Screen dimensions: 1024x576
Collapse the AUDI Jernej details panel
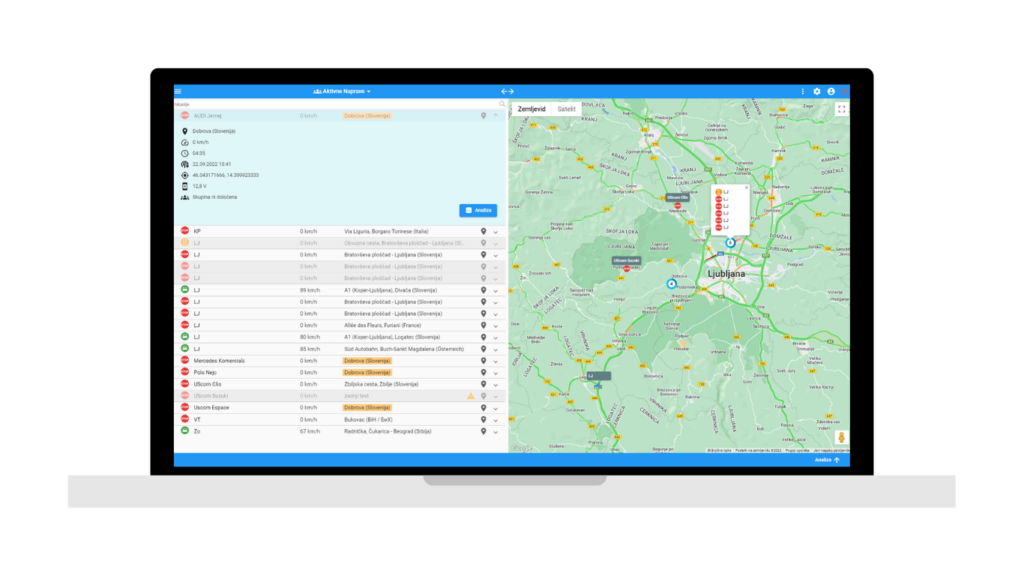click(x=496, y=114)
